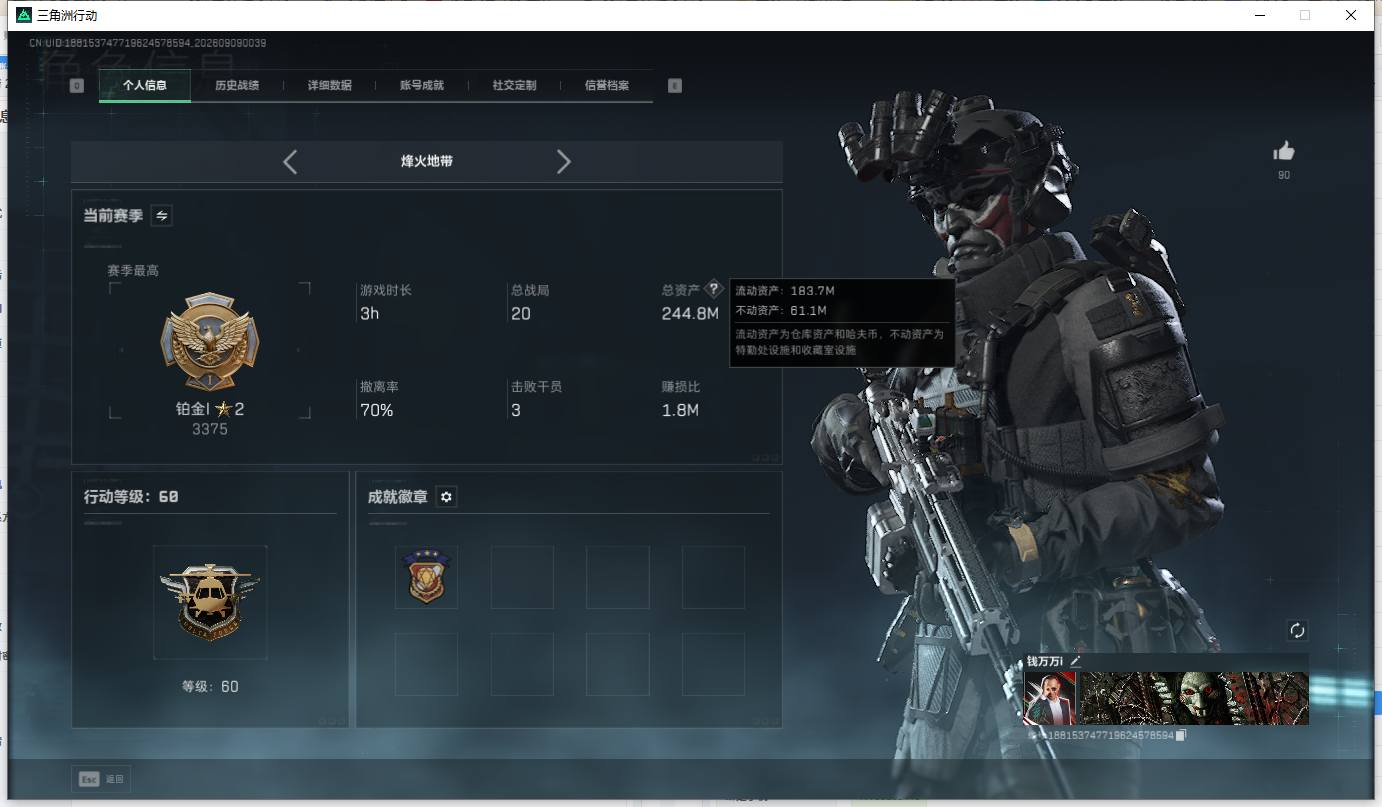Open the 详细数据 tab
Image resolution: width=1382 pixels, height=807 pixels.
[329, 85]
